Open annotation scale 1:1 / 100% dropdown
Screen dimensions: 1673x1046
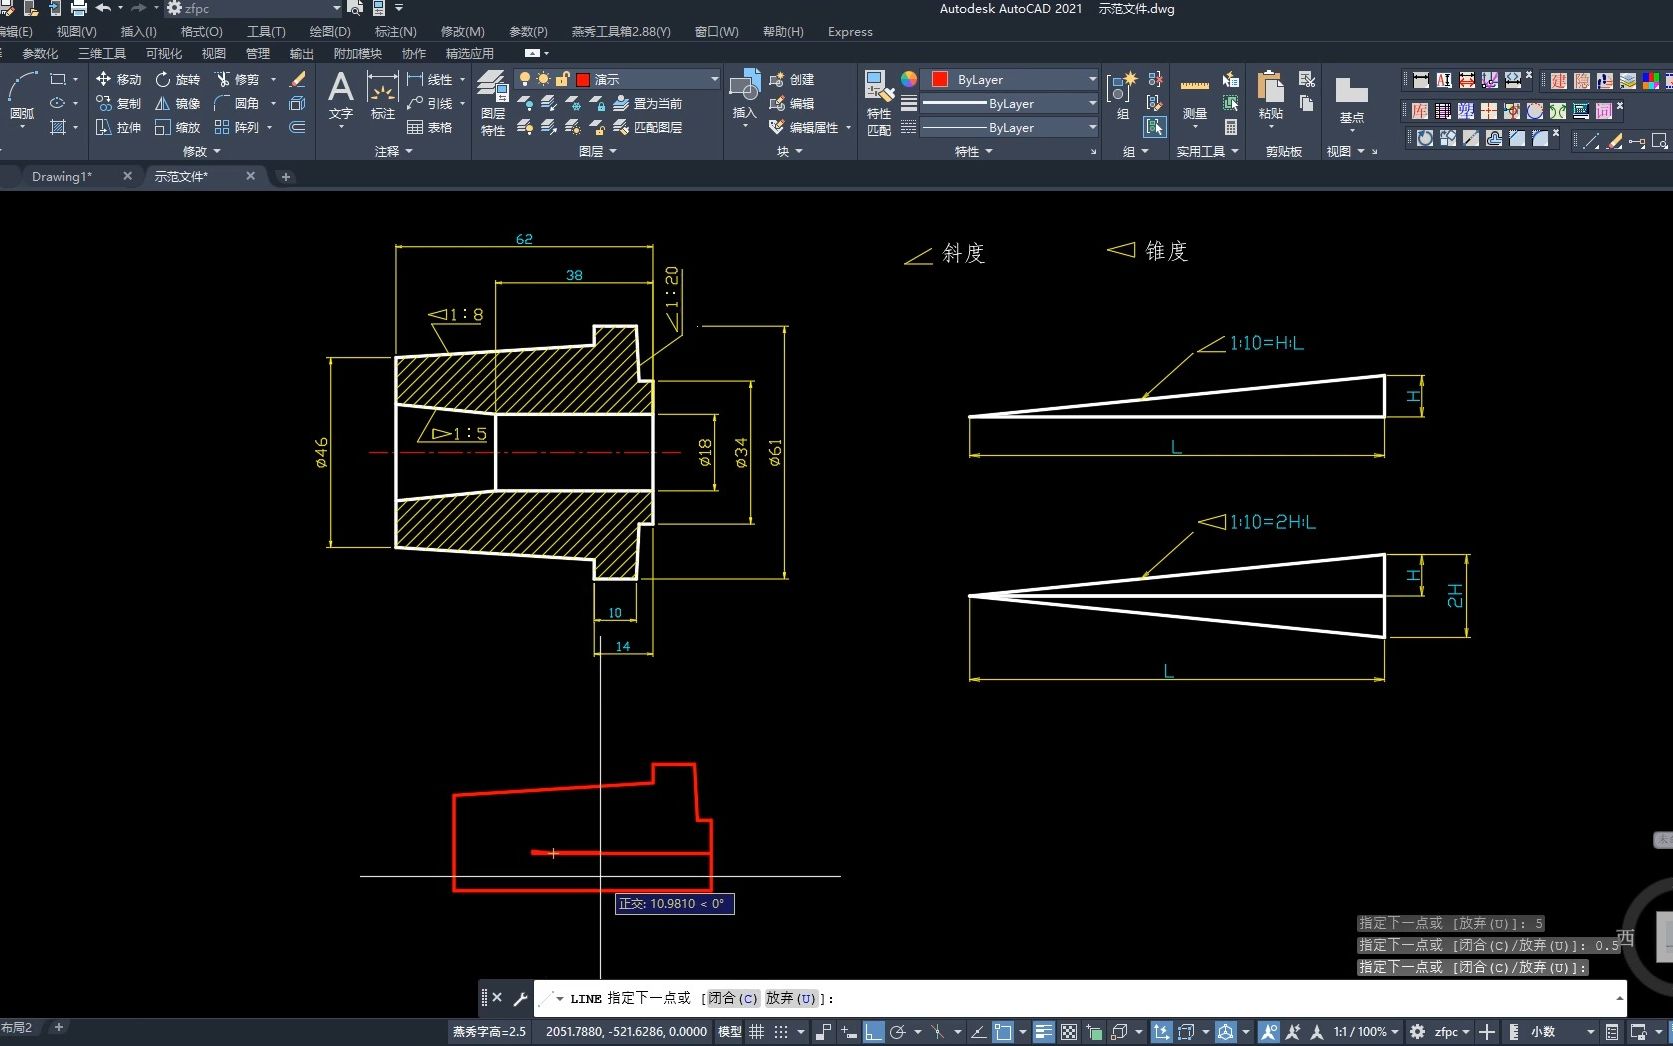click(1365, 1031)
